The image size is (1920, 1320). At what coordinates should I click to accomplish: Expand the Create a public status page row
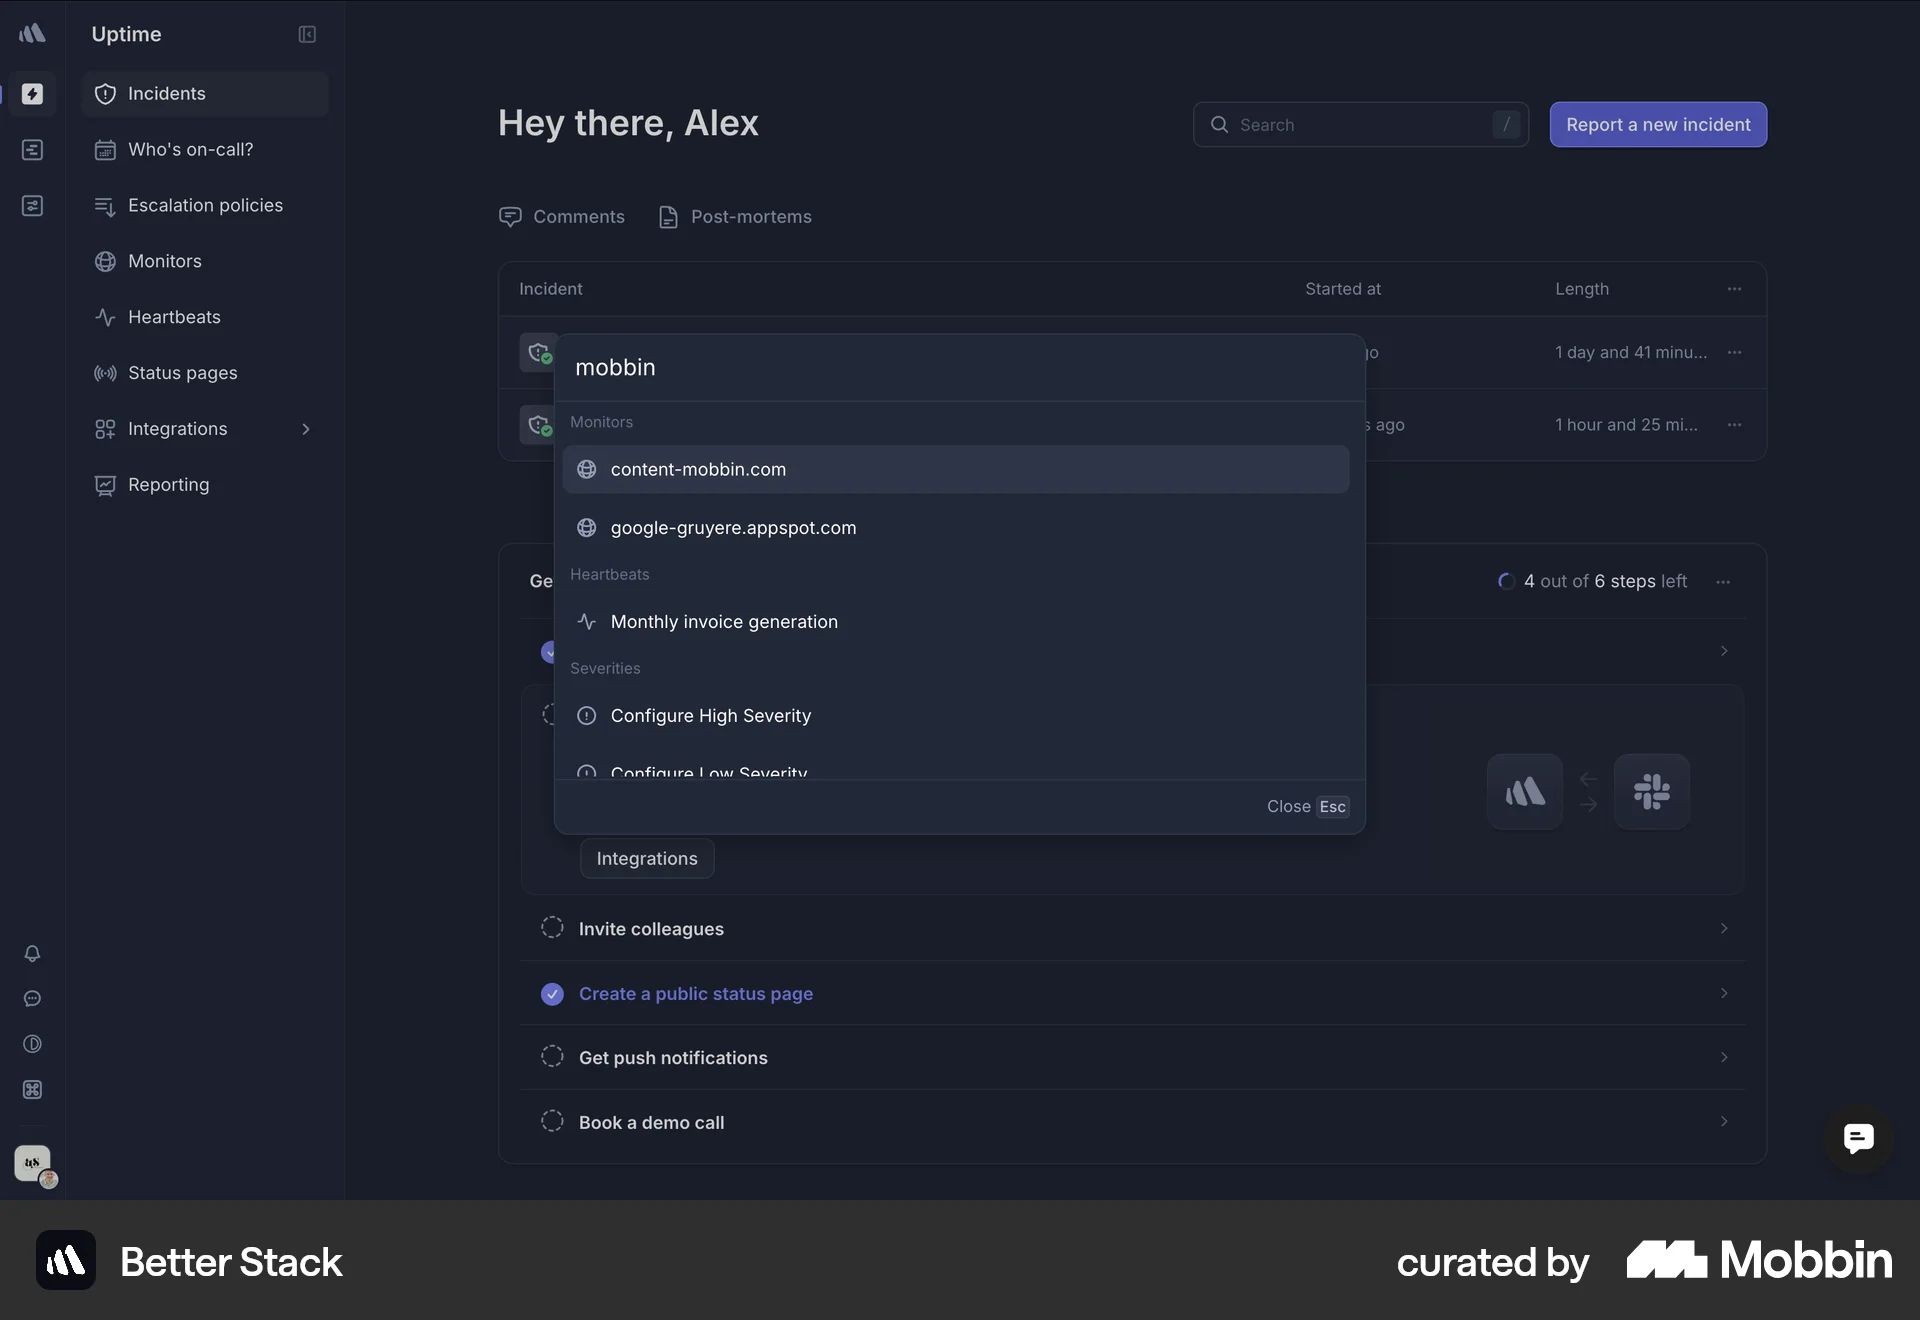1723,993
